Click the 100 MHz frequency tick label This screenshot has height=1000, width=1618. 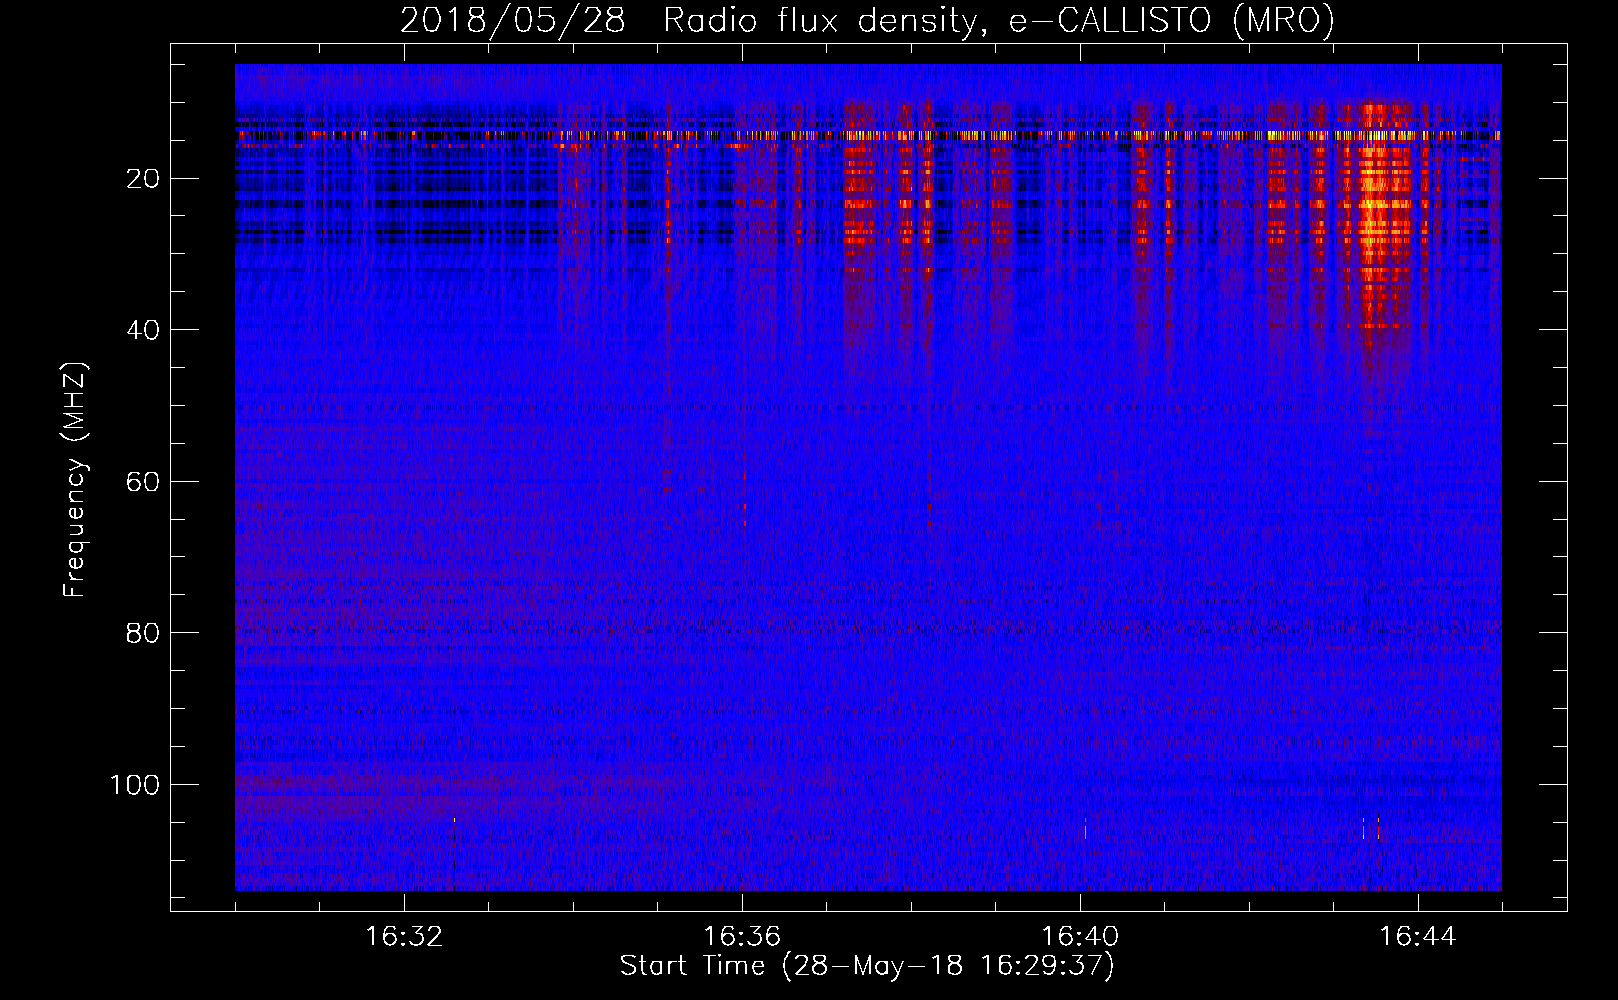coord(134,785)
